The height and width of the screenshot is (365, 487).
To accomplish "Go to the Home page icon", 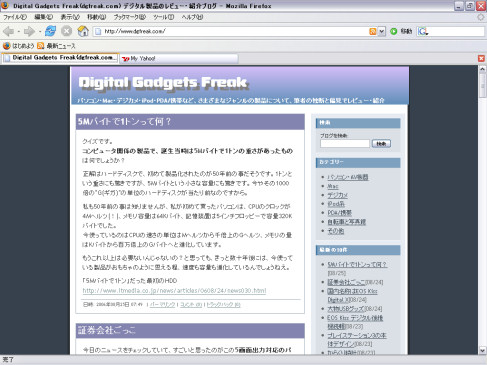I will pos(83,31).
